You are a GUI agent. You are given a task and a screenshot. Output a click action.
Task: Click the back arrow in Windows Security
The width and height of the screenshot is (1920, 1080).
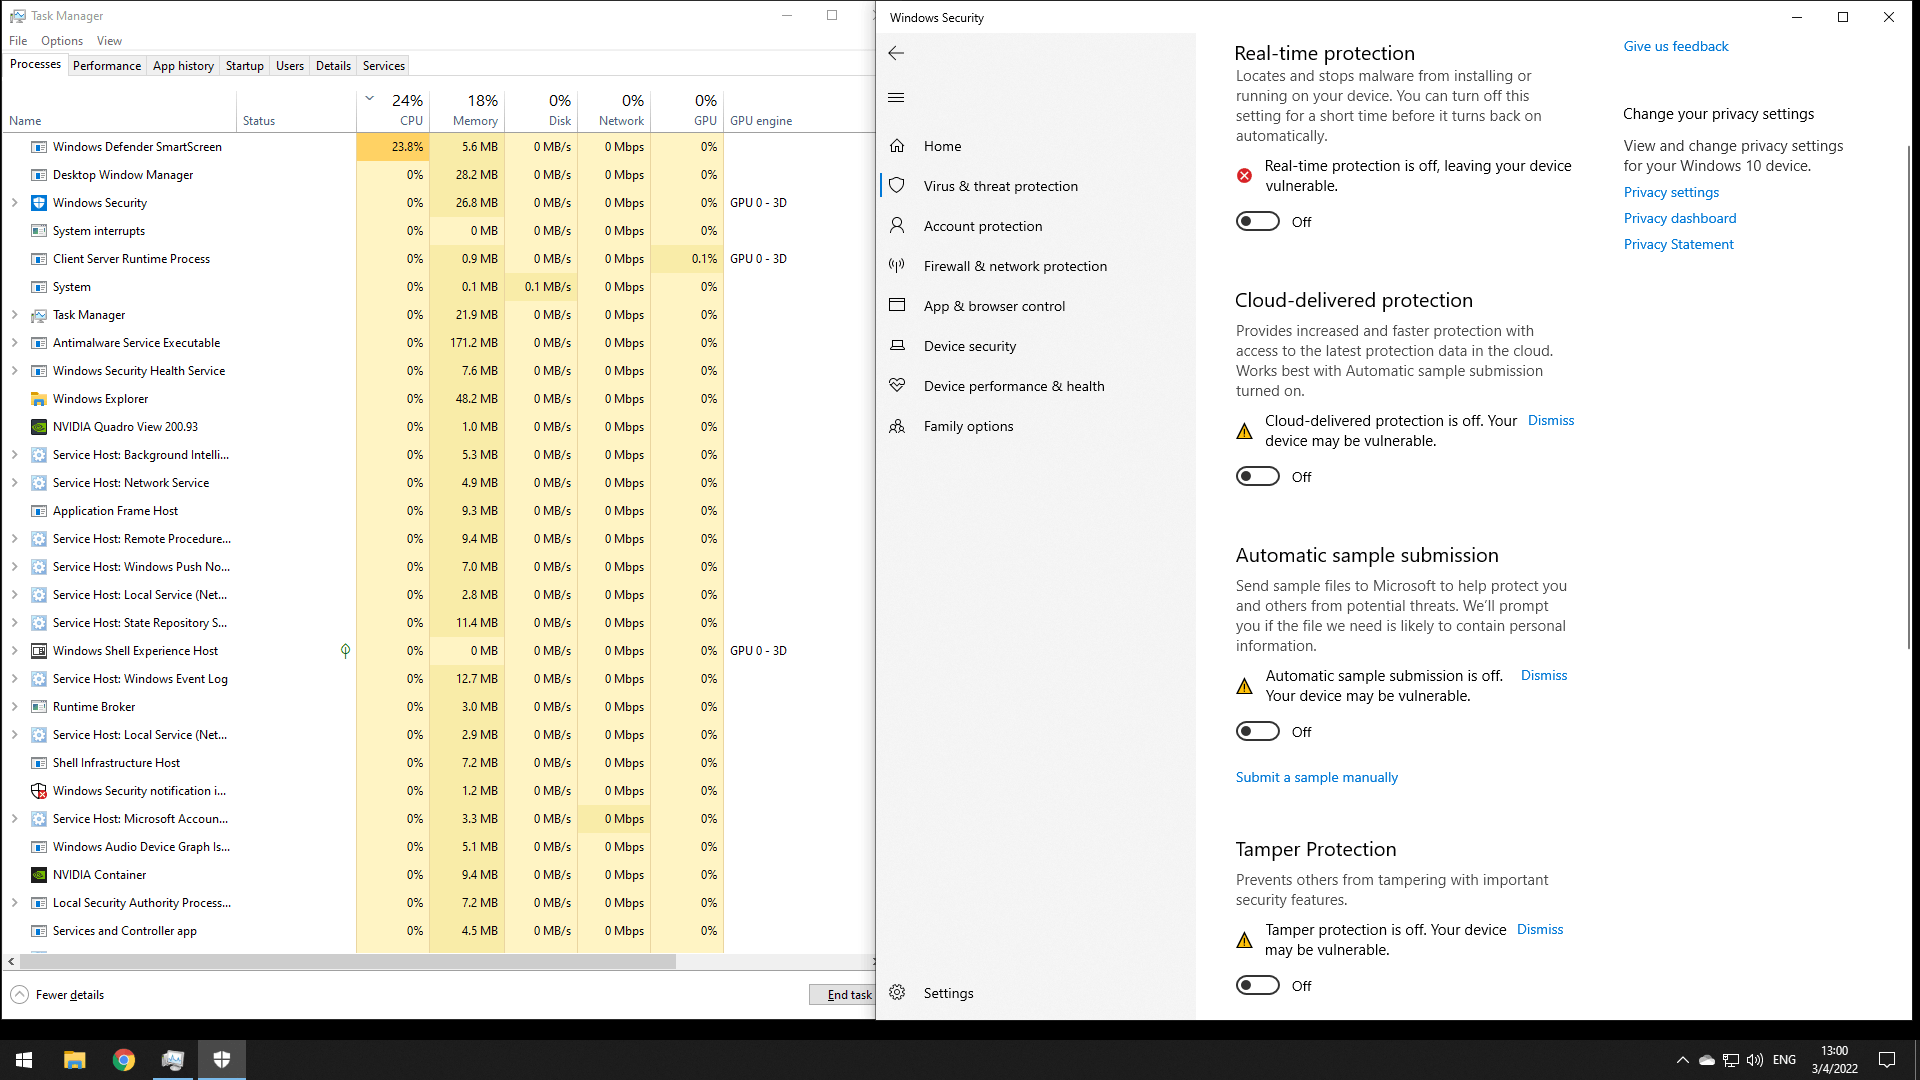coord(896,53)
